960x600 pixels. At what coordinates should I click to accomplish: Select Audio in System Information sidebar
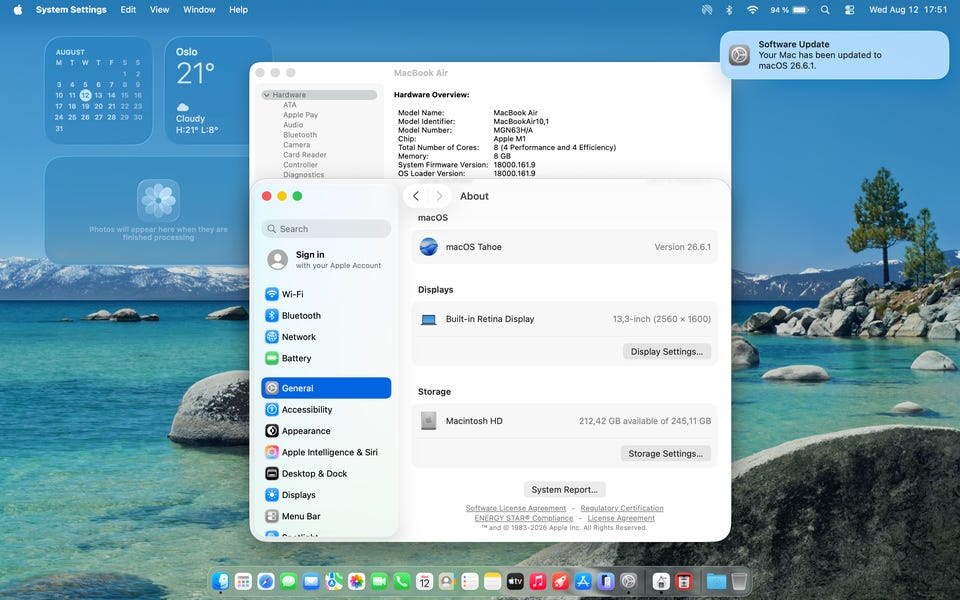click(293, 125)
